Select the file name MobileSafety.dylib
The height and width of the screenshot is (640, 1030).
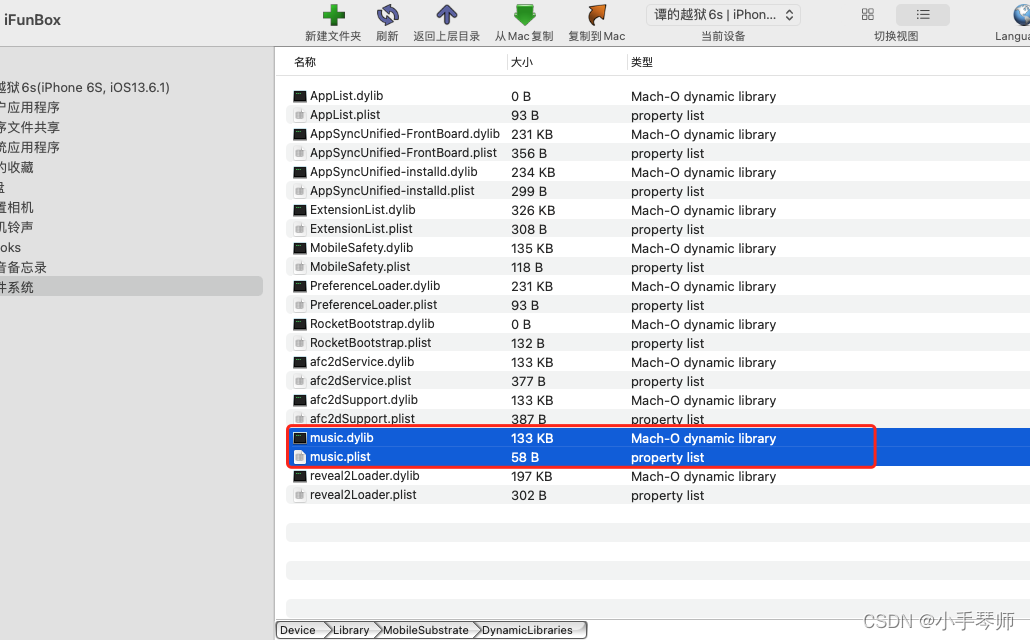(361, 248)
